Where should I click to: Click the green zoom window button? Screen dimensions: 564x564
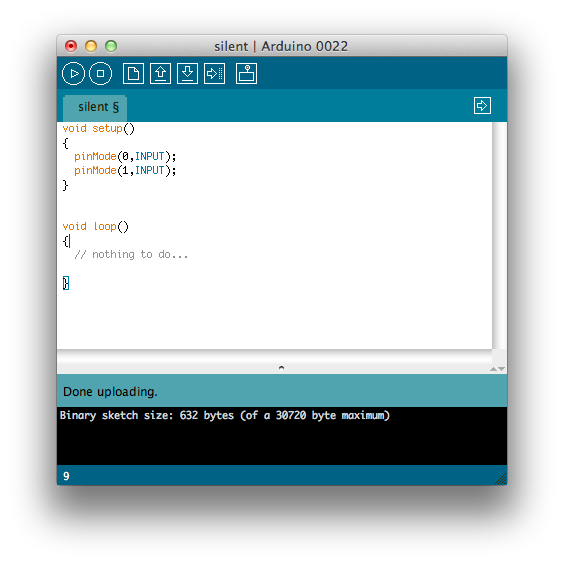tap(111, 46)
